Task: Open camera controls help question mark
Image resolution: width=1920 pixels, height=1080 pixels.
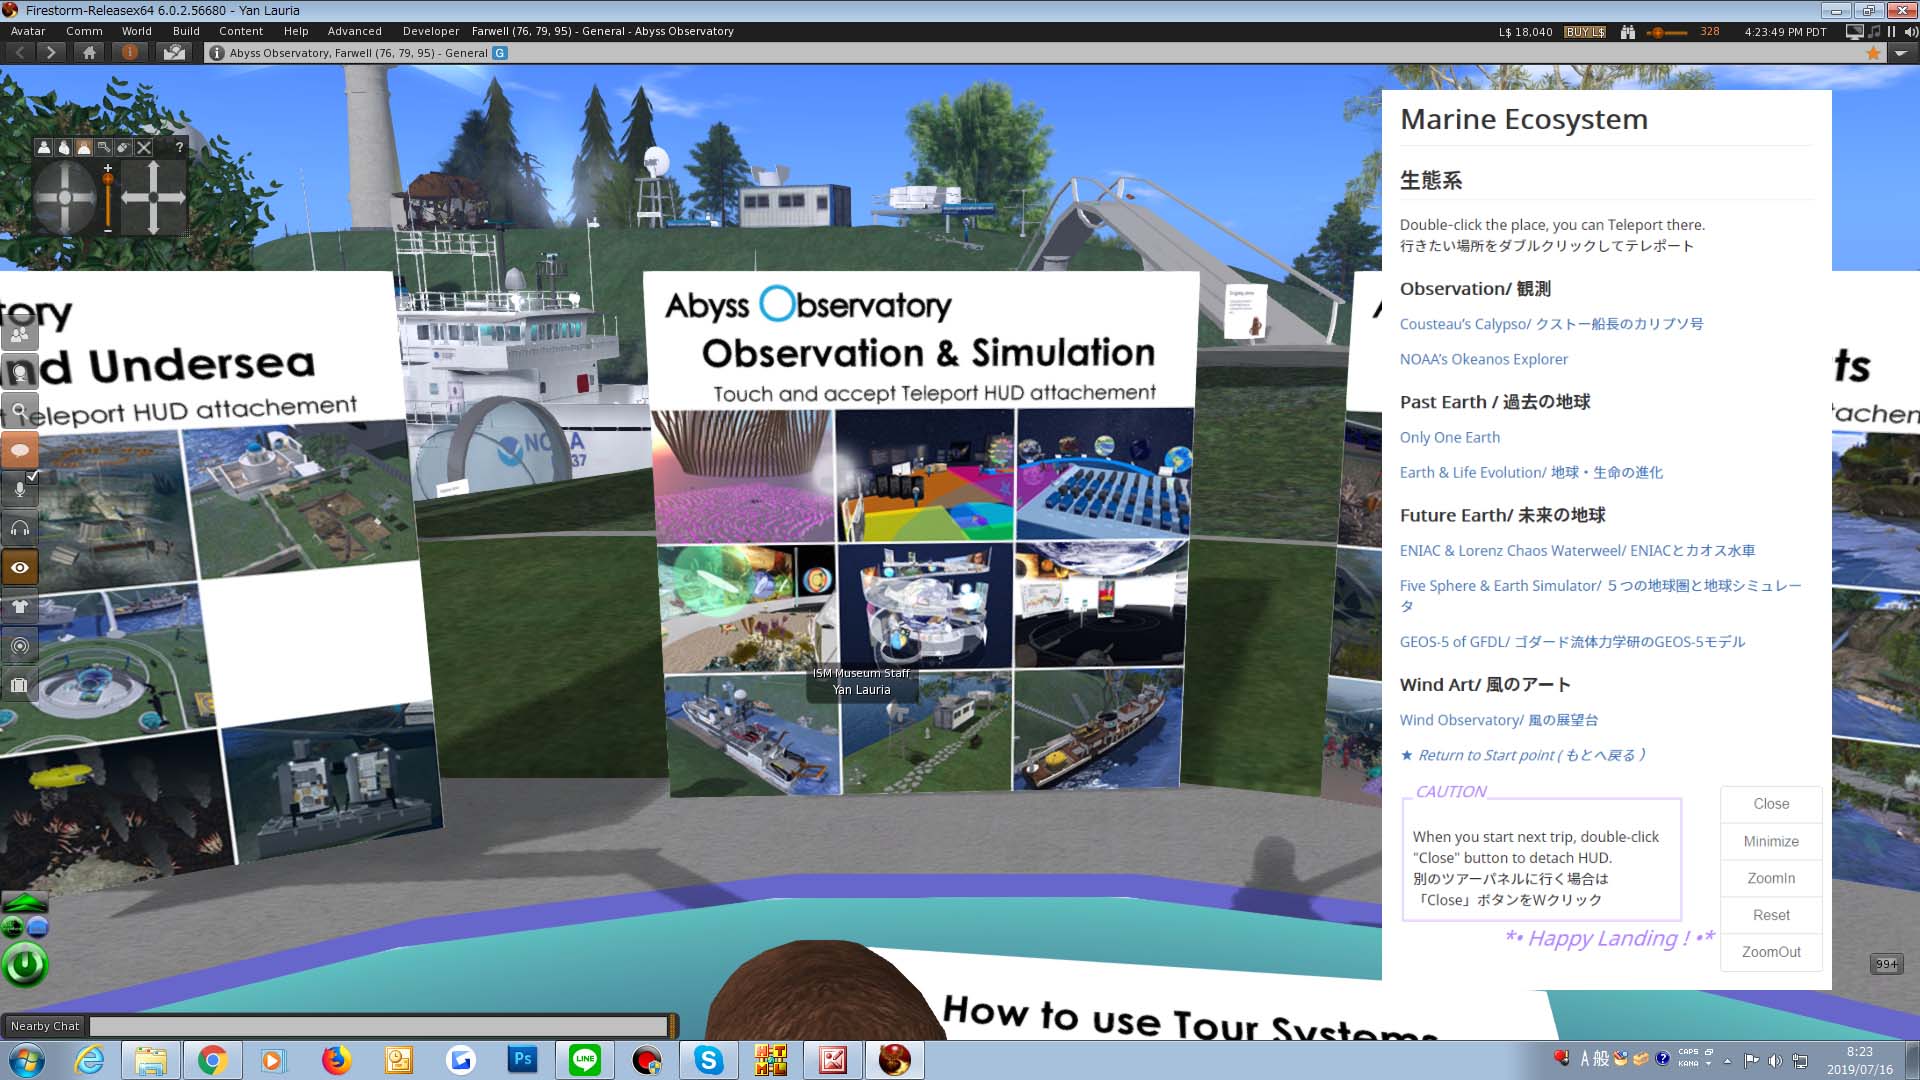Action: coord(179,147)
